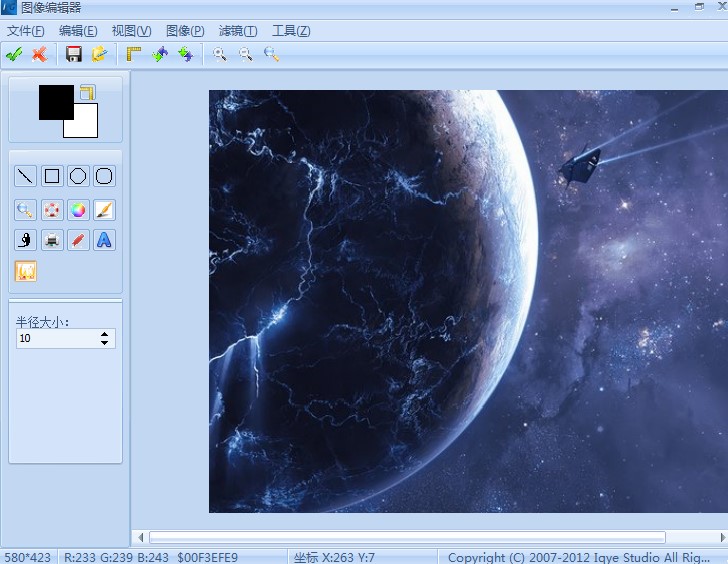The width and height of the screenshot is (728, 564).
Task: Click the floppy disk save icon
Action: point(73,54)
